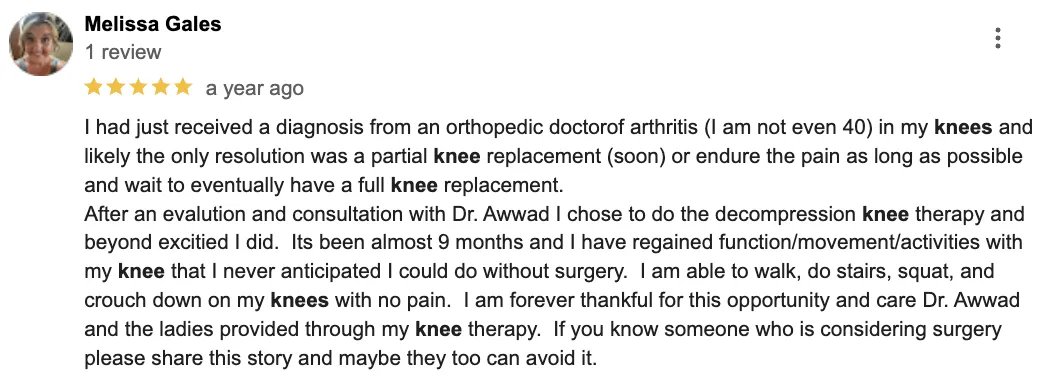Open the three-dot review options menu
Screen dimensions: 1054x384
pos(998,38)
